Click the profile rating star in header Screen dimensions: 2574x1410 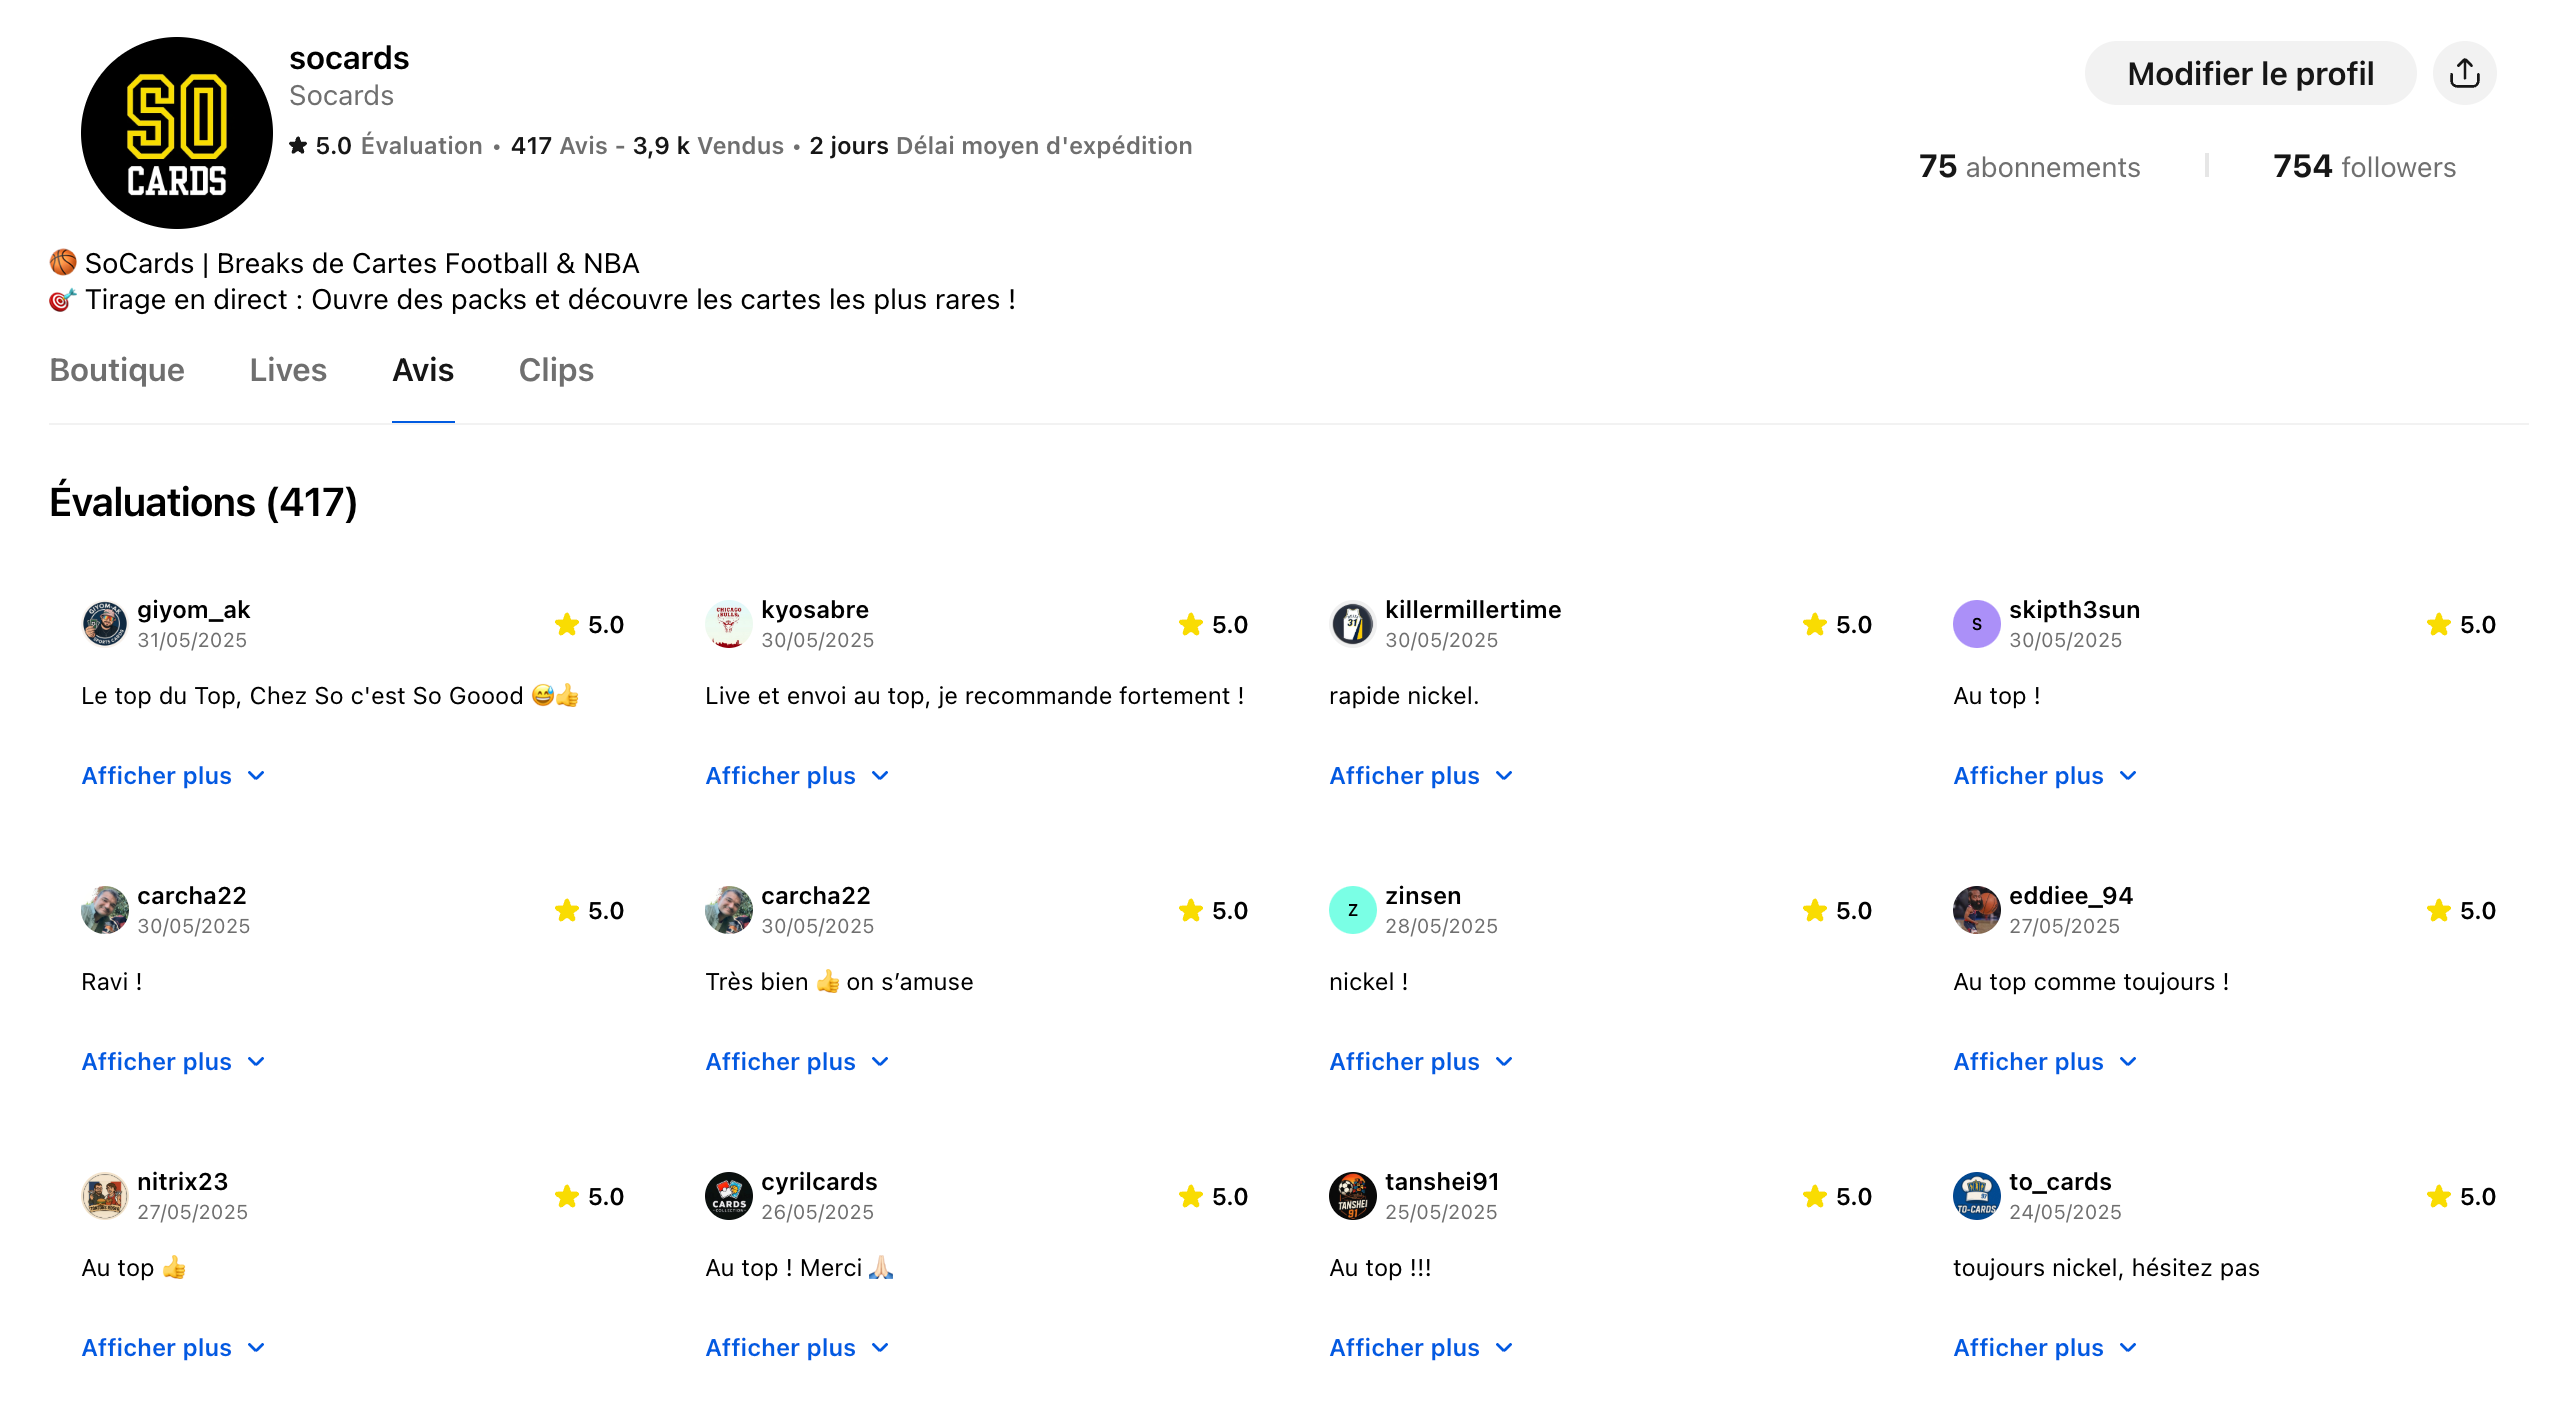(298, 146)
